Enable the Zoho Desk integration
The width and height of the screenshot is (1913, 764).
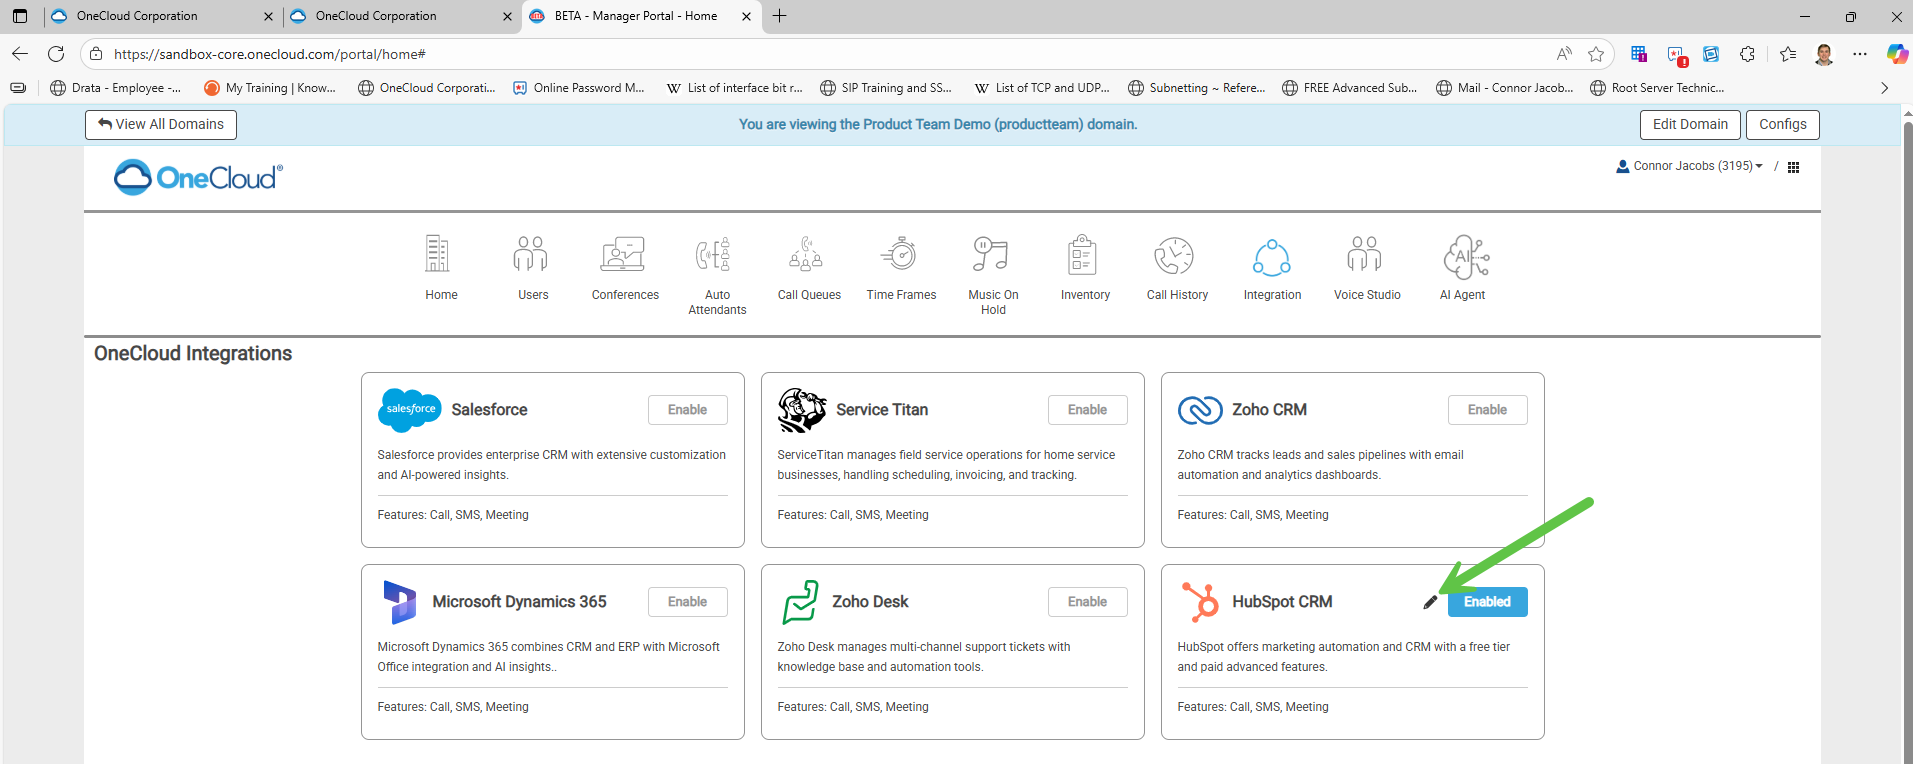click(1087, 602)
